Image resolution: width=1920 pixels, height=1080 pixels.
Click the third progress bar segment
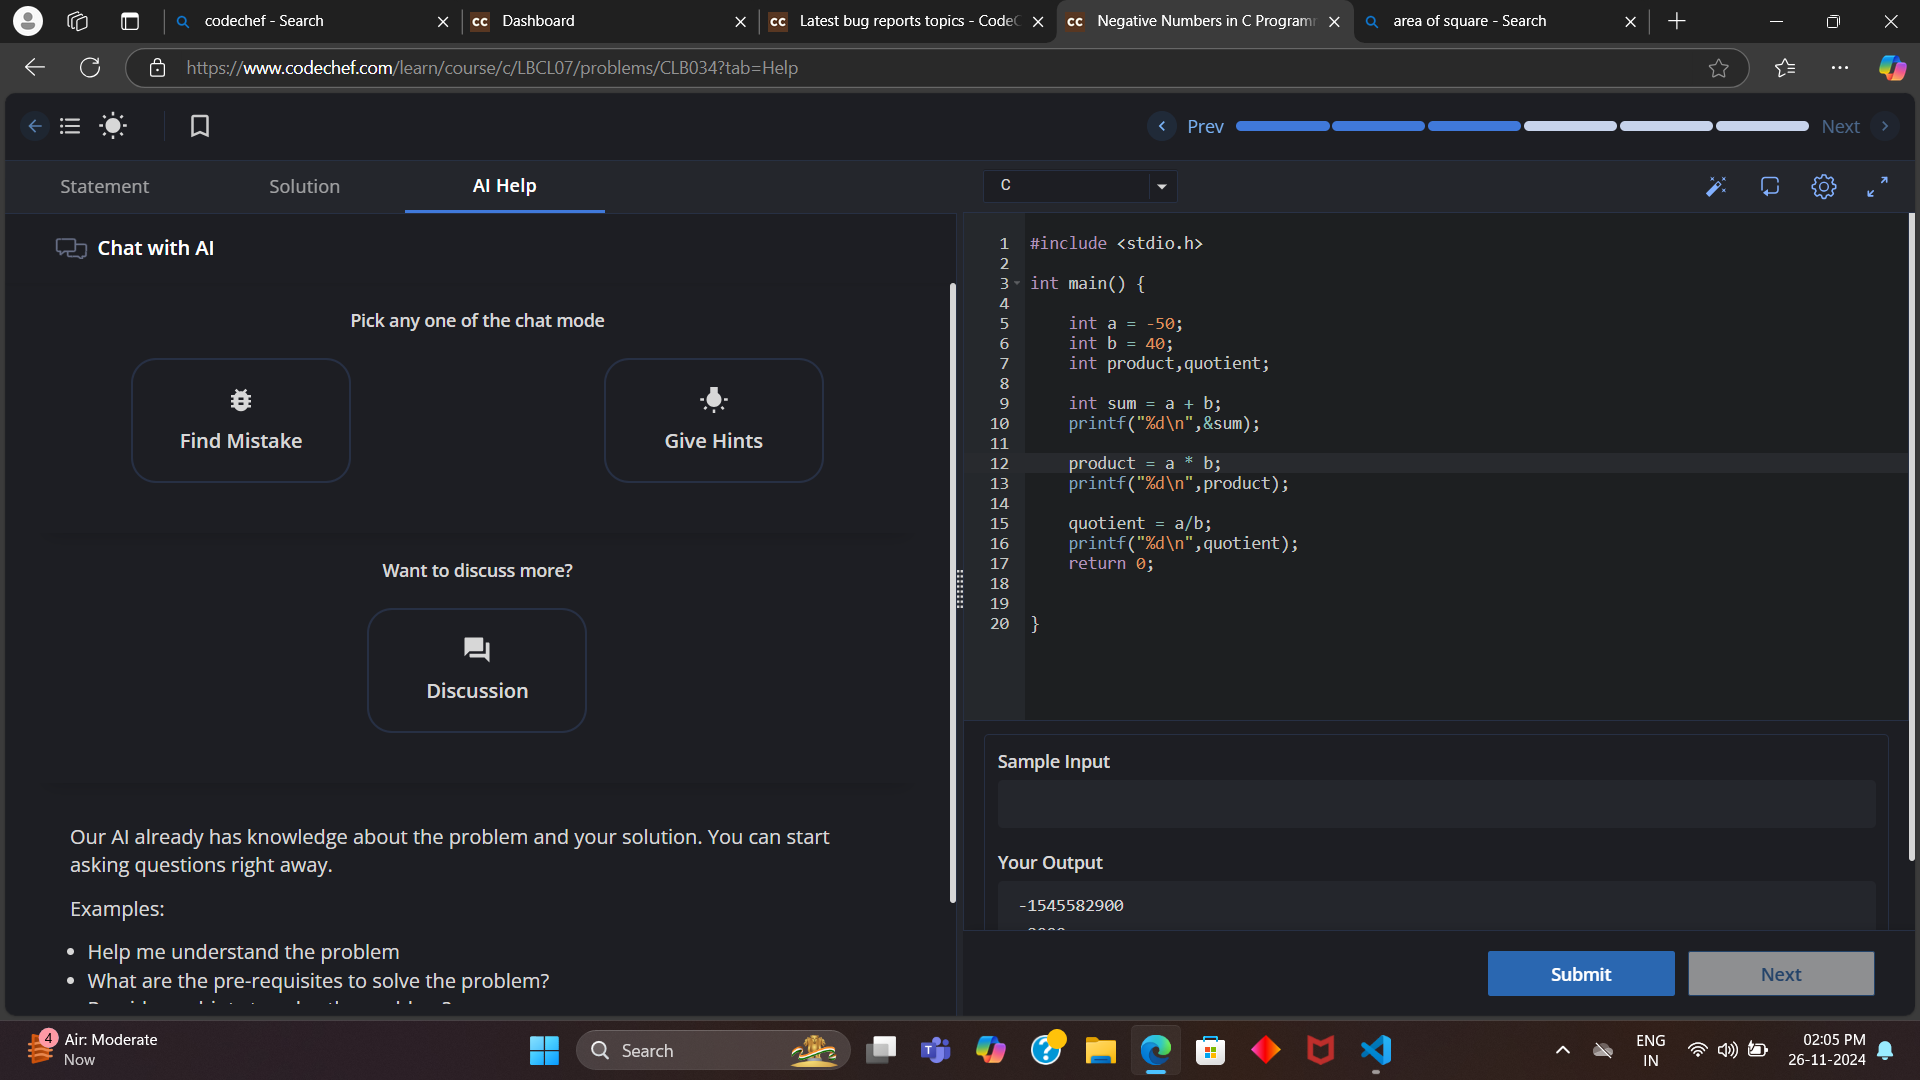coord(1474,126)
